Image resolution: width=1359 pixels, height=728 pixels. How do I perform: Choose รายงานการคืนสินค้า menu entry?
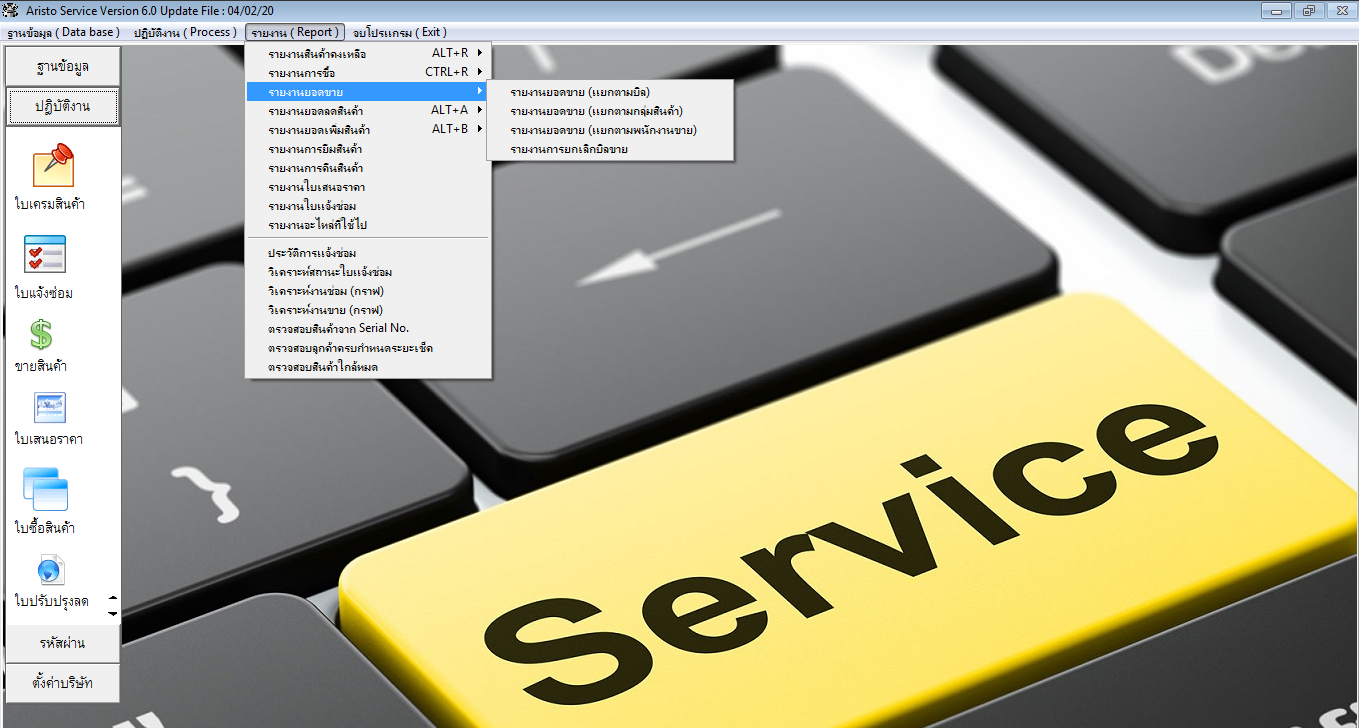click(368, 168)
